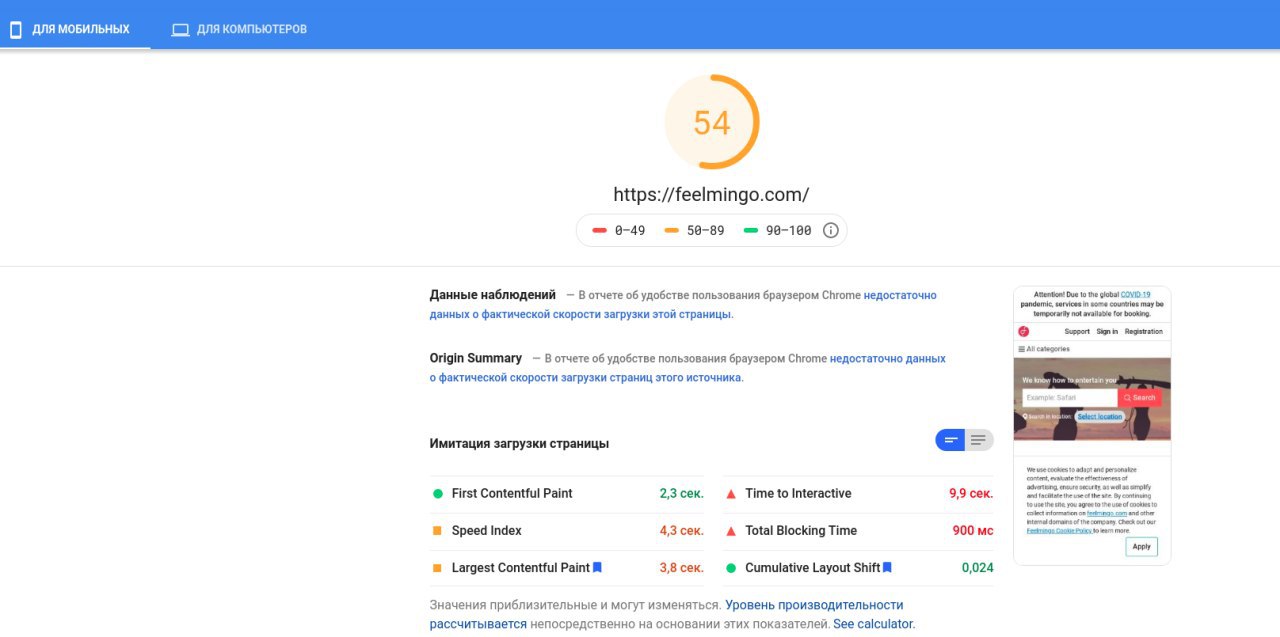Open the See calculator link
Screen dimensions: 1280x637
coord(873,623)
